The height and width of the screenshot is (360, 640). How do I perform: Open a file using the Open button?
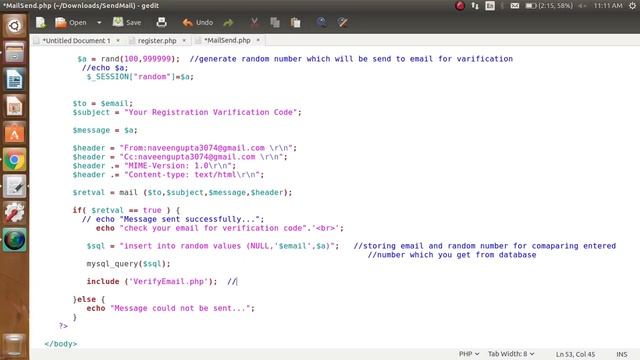pos(71,22)
